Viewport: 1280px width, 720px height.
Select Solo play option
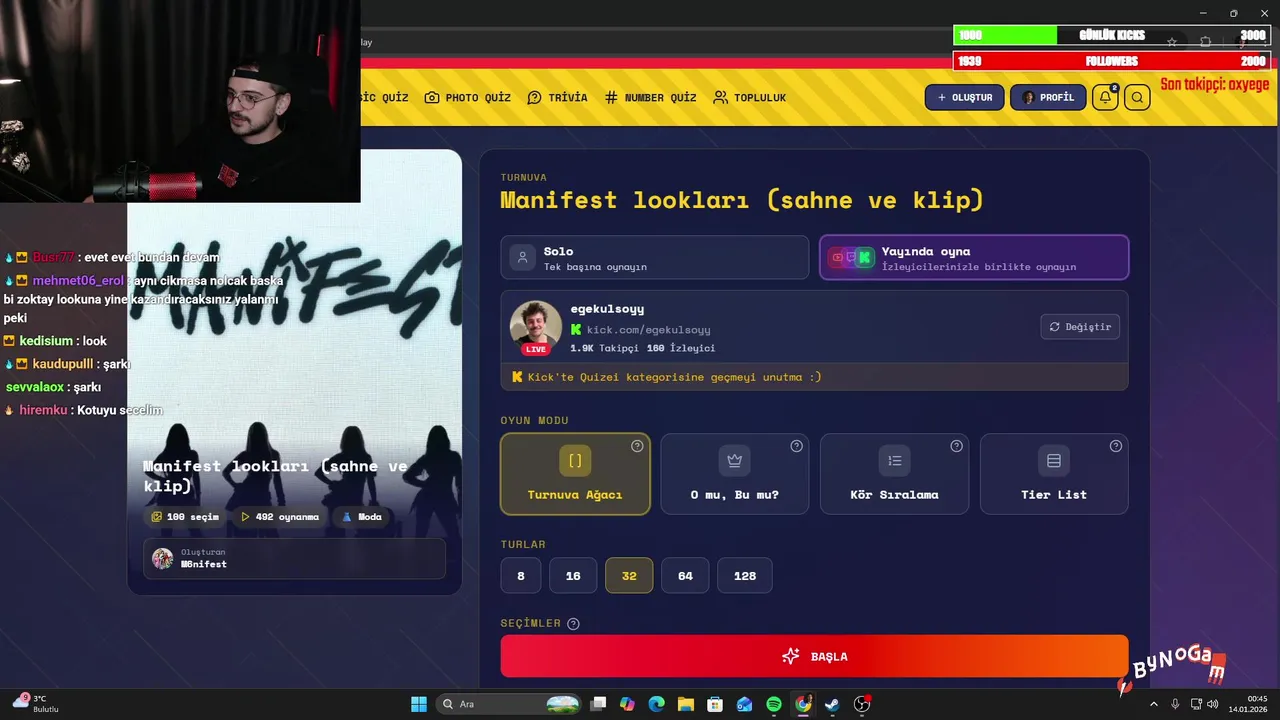655,258
